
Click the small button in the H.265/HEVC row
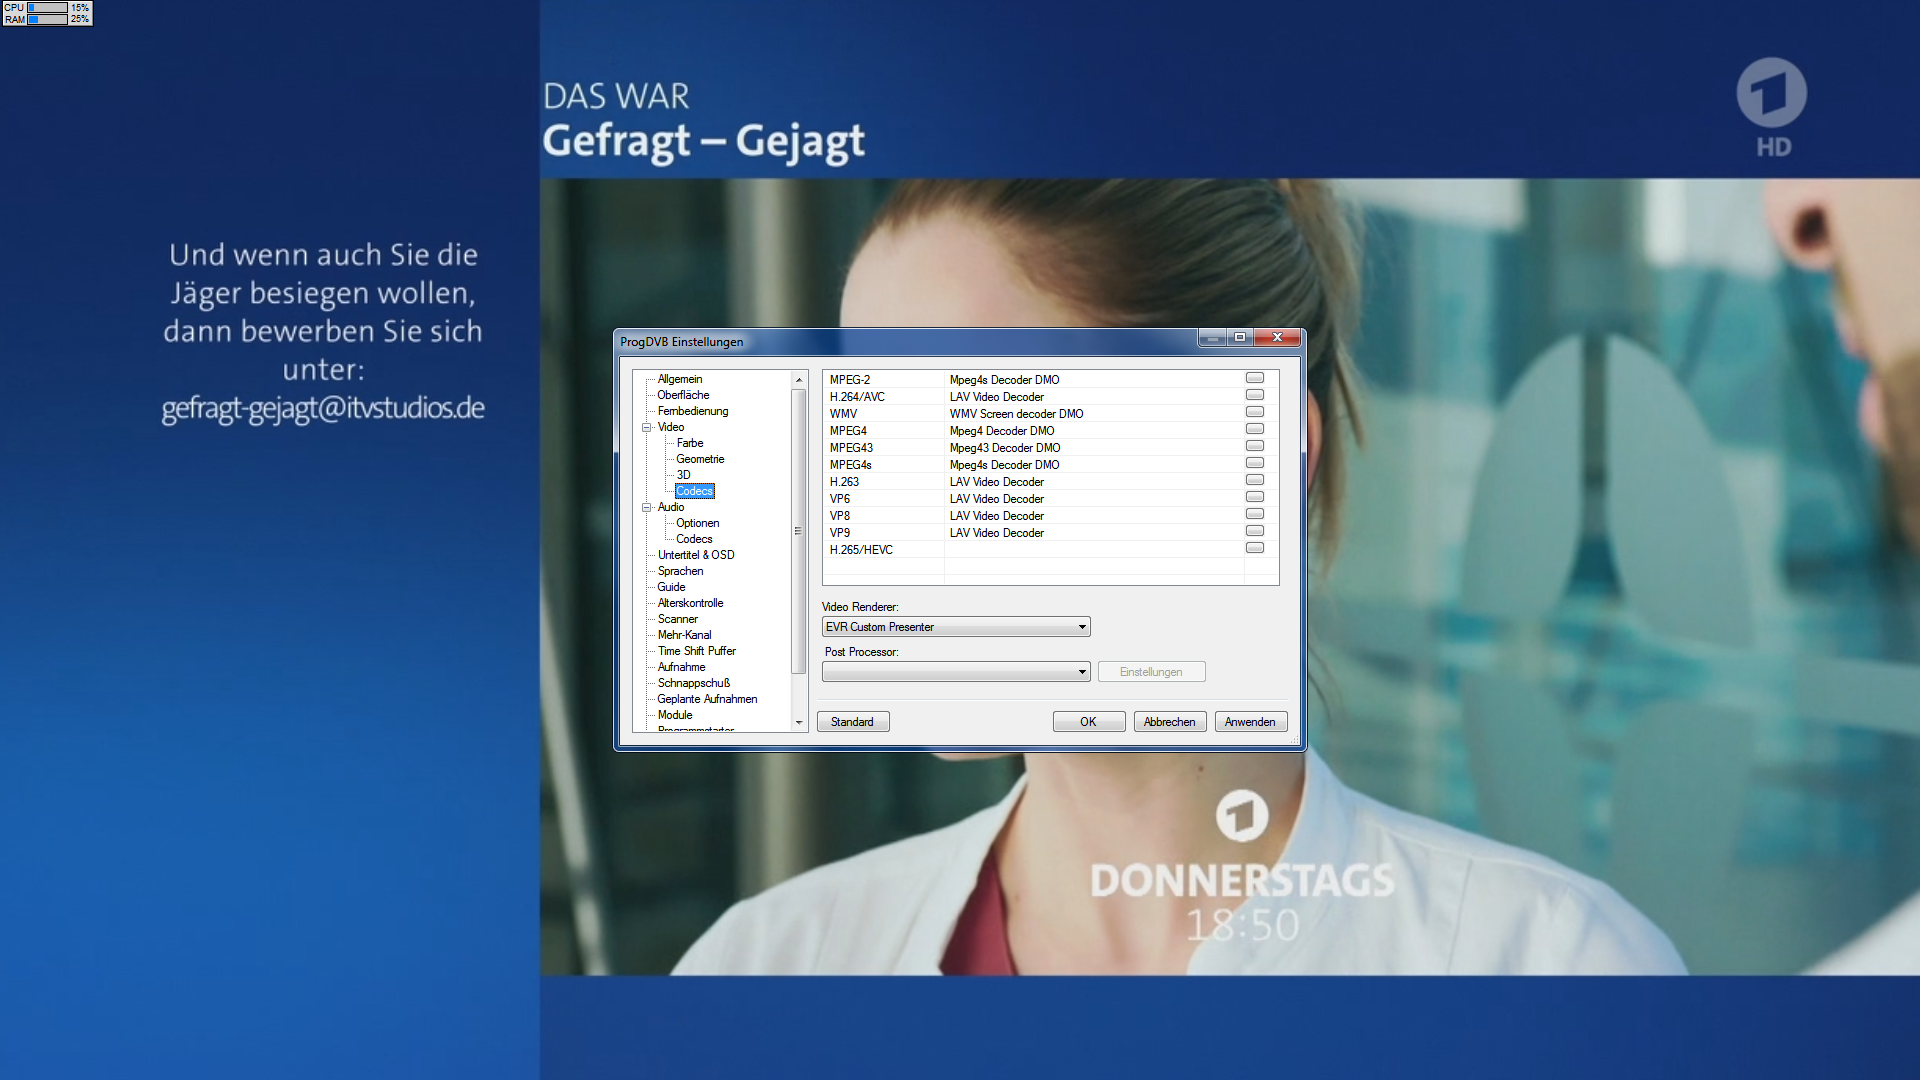(x=1255, y=548)
